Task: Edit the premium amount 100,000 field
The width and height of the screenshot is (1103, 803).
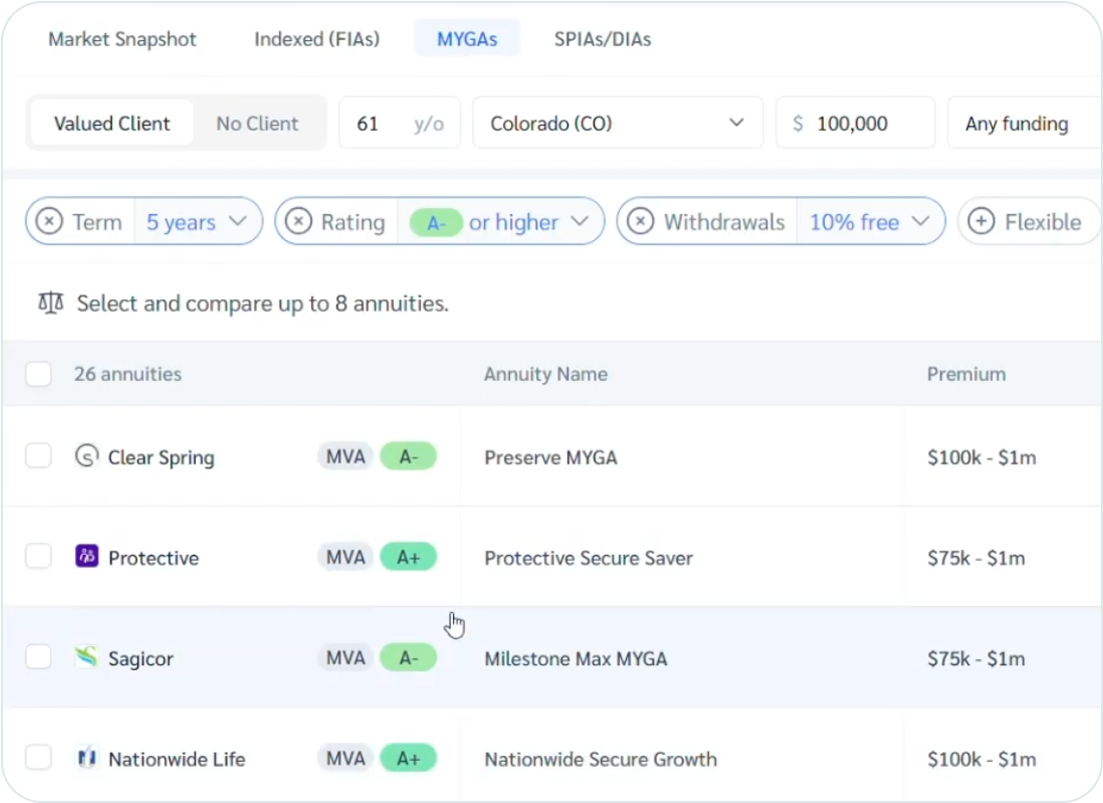Action: pyautogui.click(x=855, y=123)
